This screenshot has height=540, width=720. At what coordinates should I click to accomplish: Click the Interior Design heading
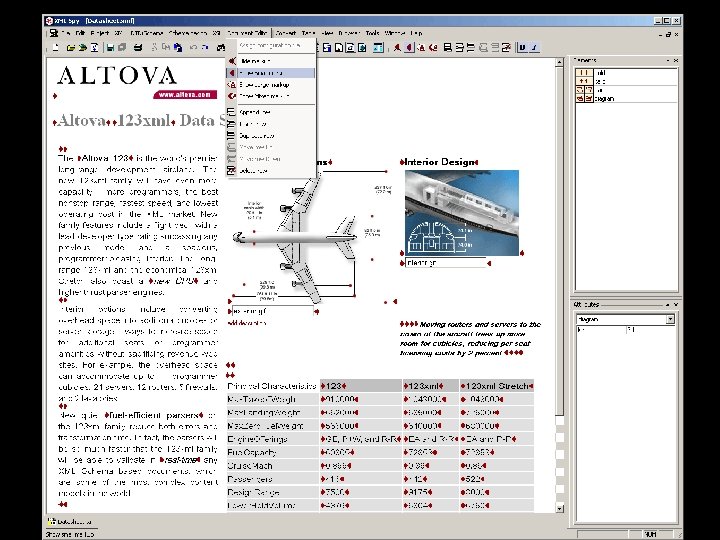(440, 161)
